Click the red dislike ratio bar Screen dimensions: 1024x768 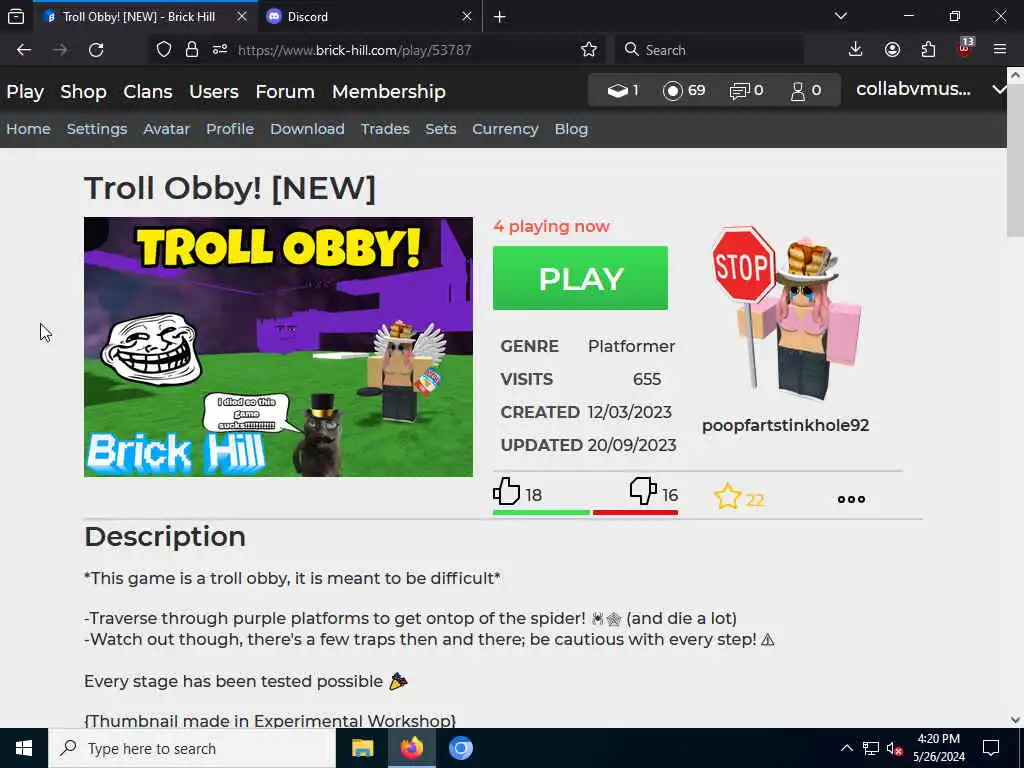click(635, 513)
